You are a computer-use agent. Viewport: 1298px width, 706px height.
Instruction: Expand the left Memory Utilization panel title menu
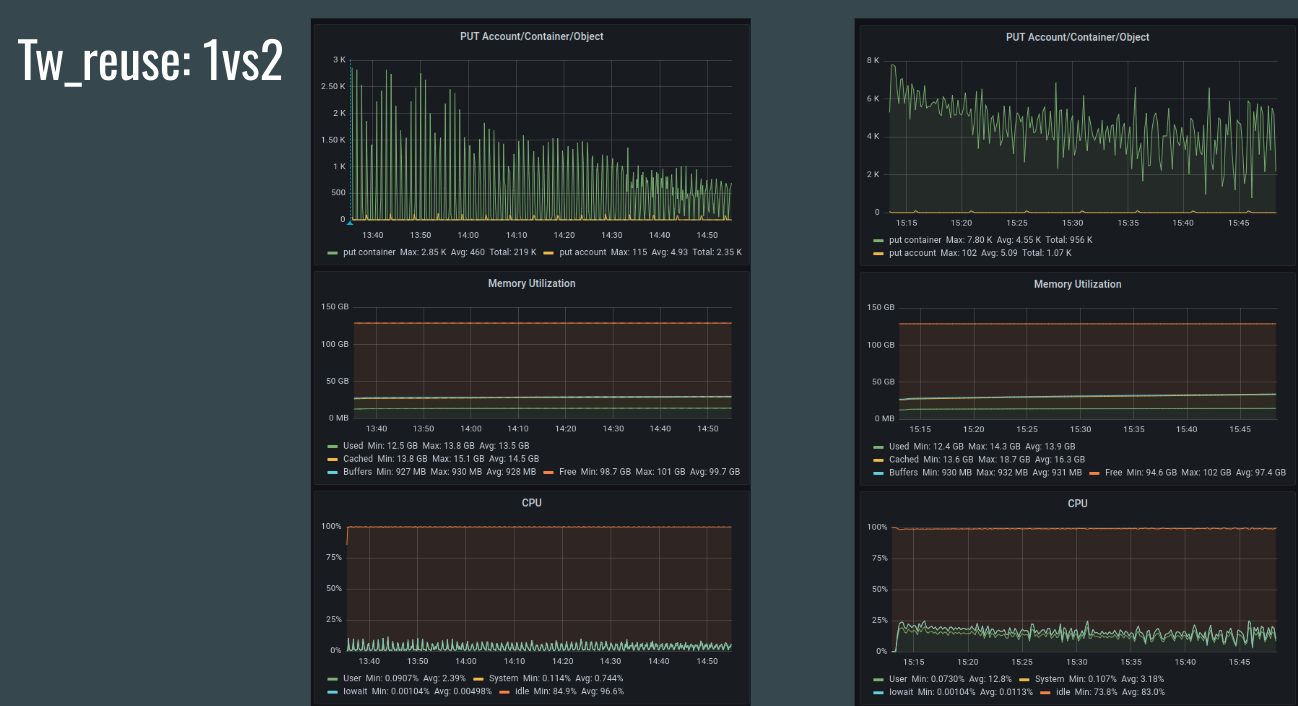click(531, 283)
